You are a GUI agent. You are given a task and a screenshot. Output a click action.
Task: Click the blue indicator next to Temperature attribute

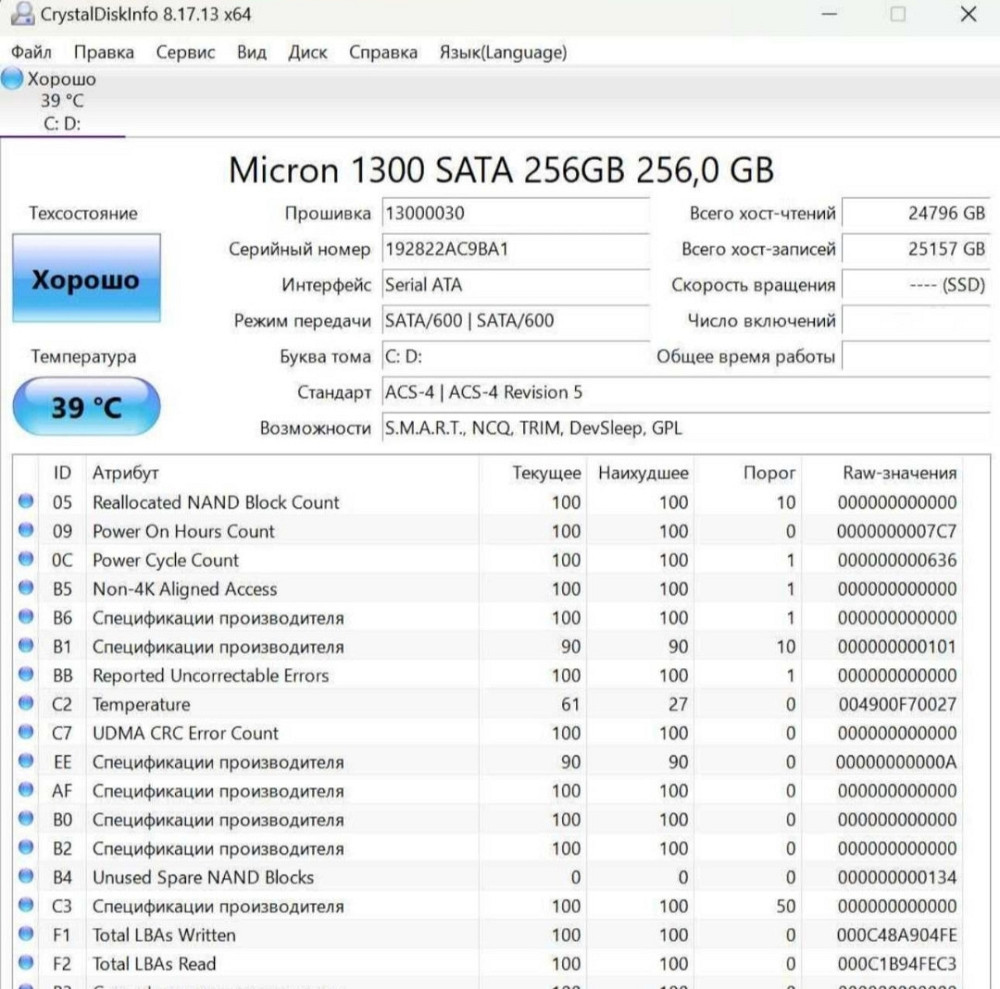24,704
